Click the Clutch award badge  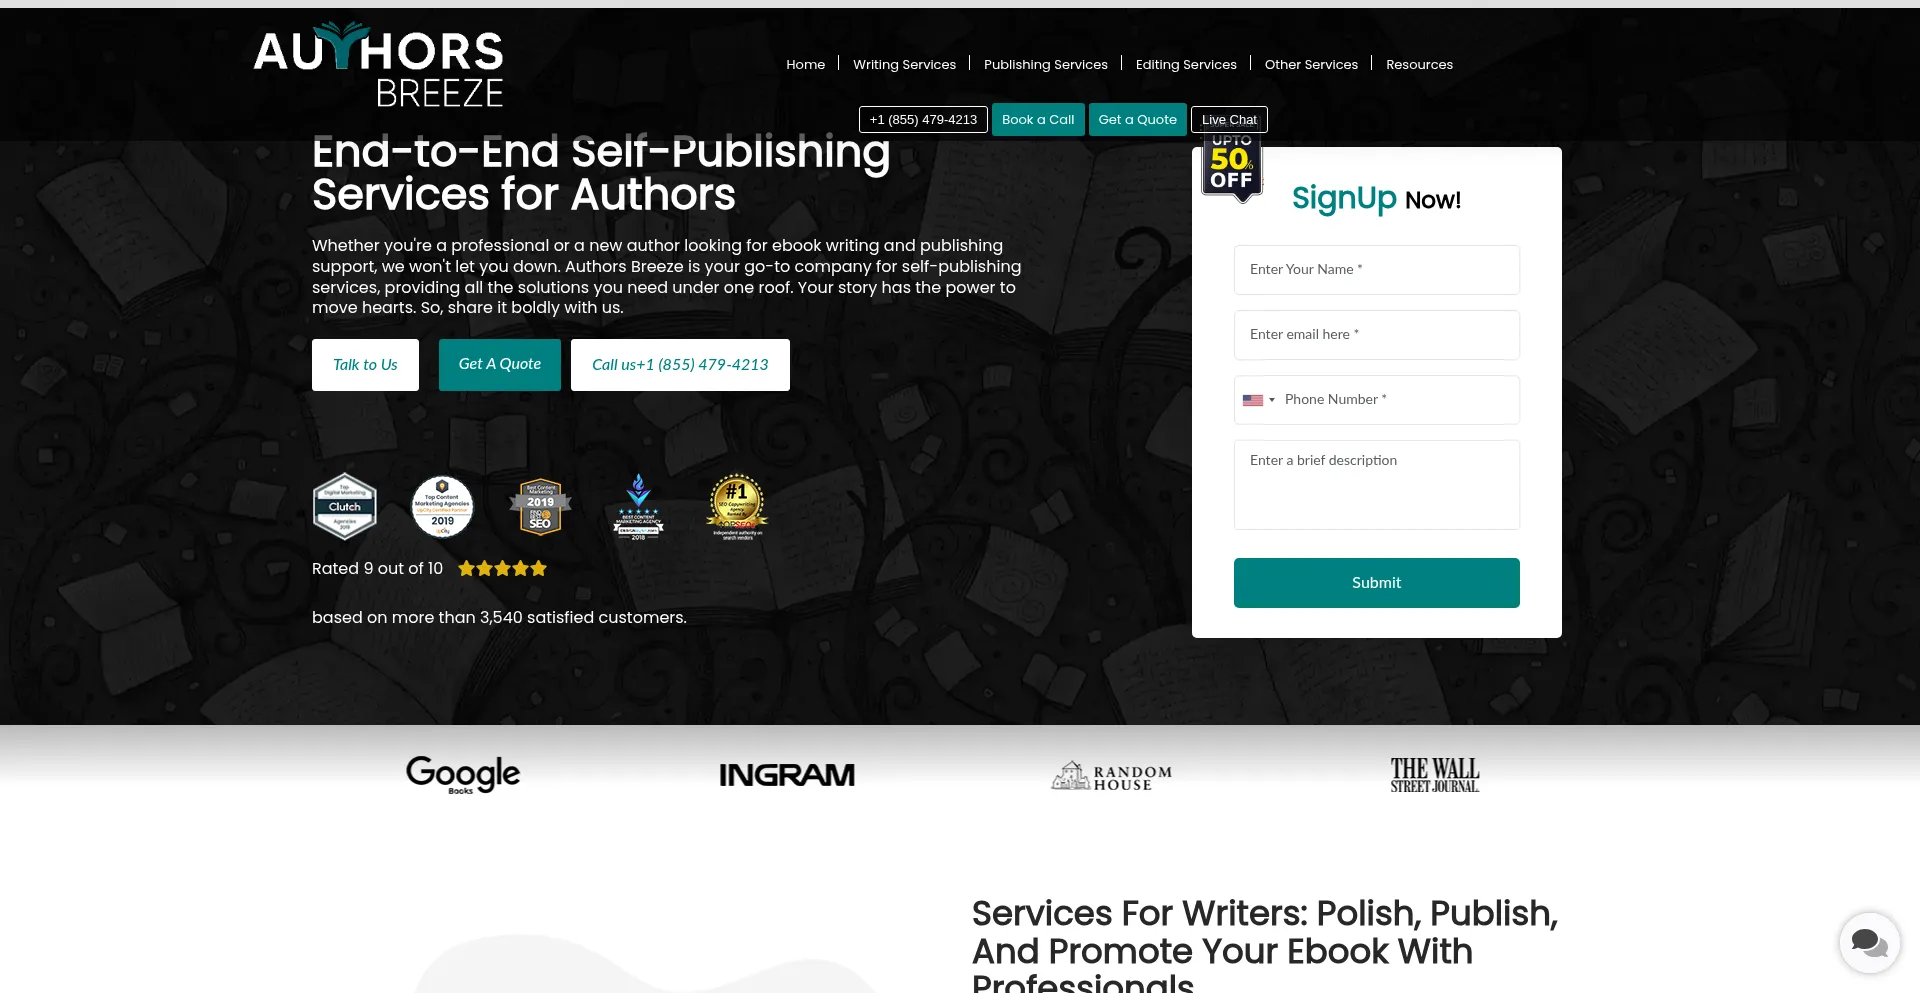[345, 506]
